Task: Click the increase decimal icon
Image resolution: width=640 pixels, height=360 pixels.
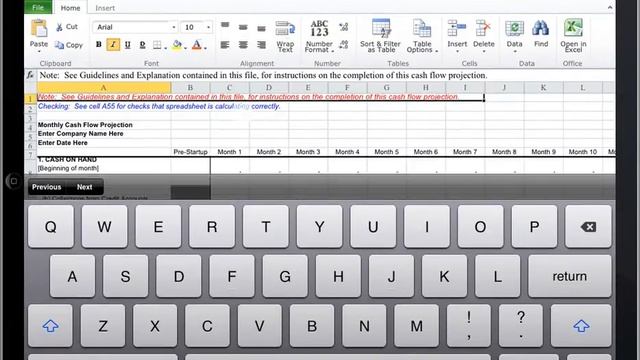Action: (344, 27)
